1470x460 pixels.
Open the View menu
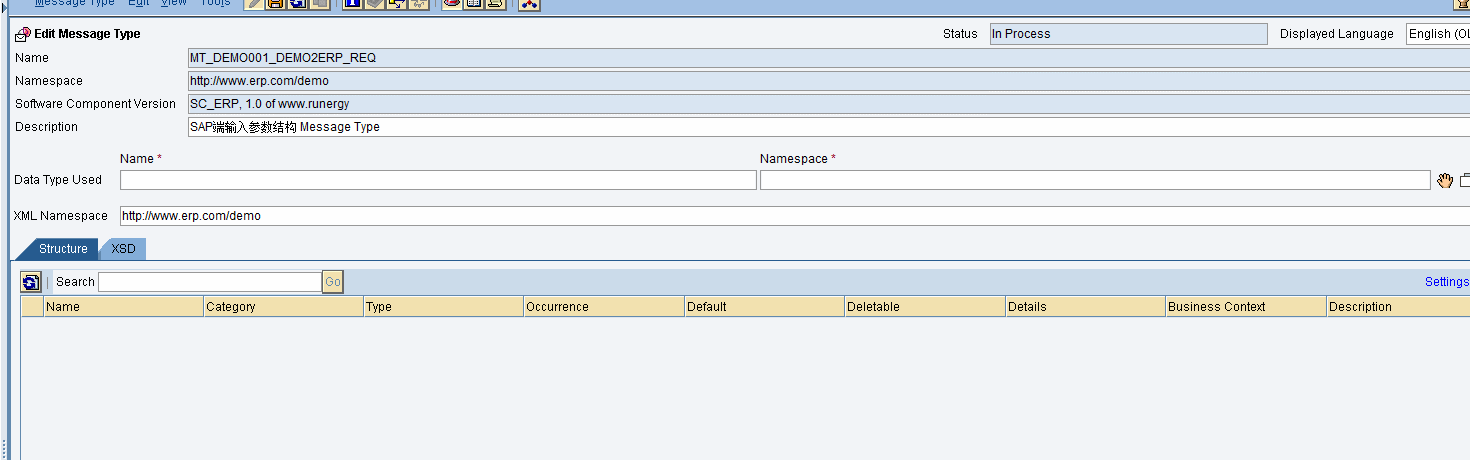tap(174, 3)
